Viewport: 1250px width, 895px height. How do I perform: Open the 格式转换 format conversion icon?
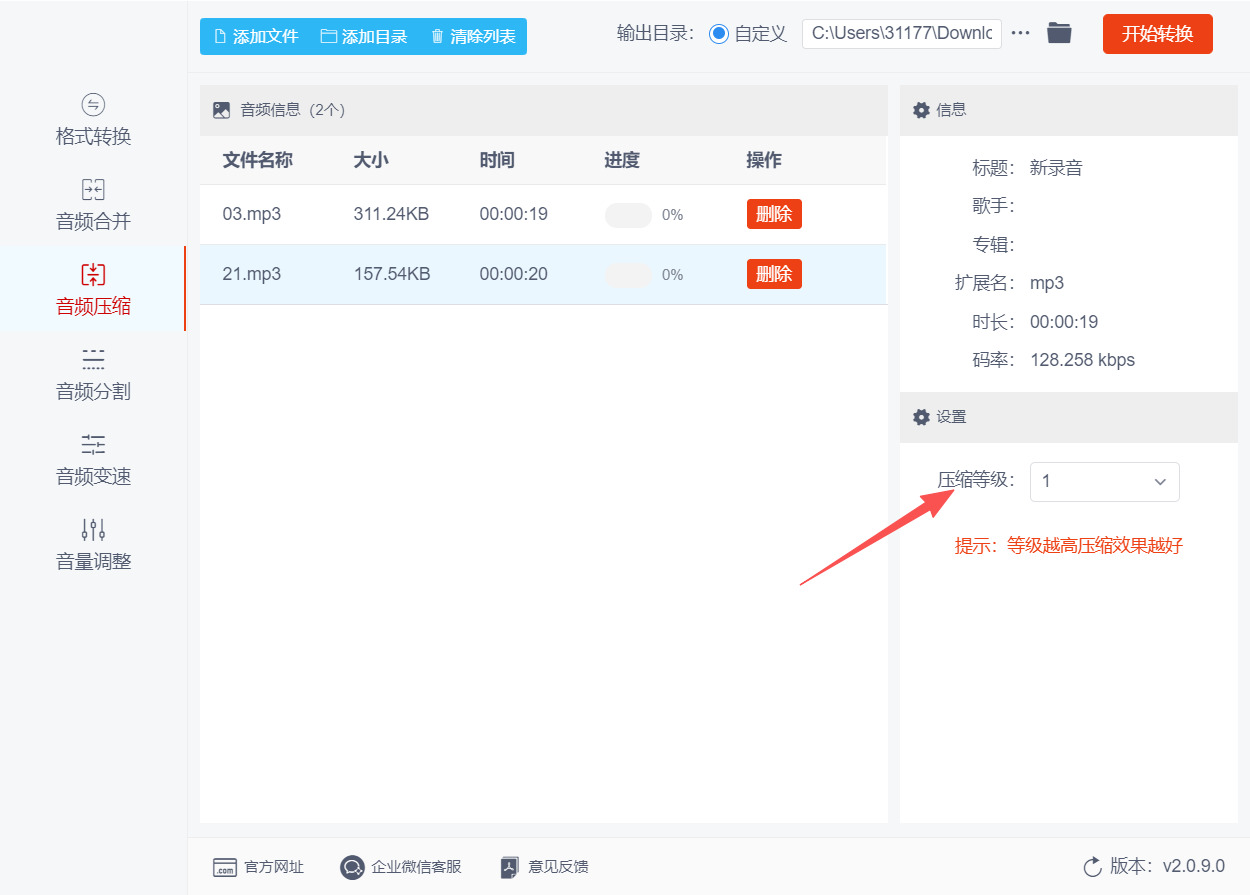tap(93, 105)
